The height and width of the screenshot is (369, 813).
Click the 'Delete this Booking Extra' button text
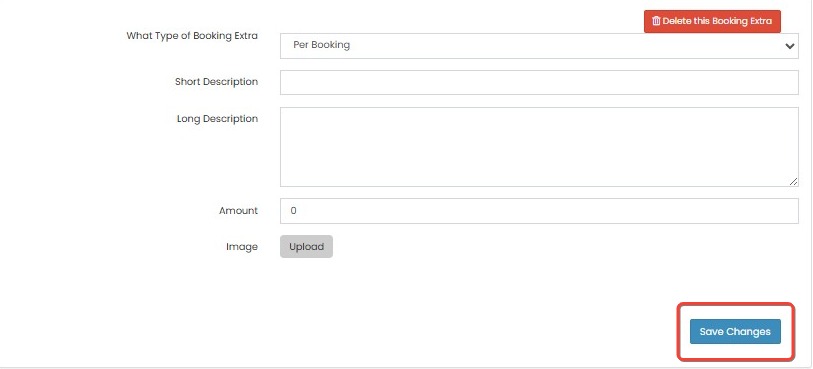tap(717, 21)
